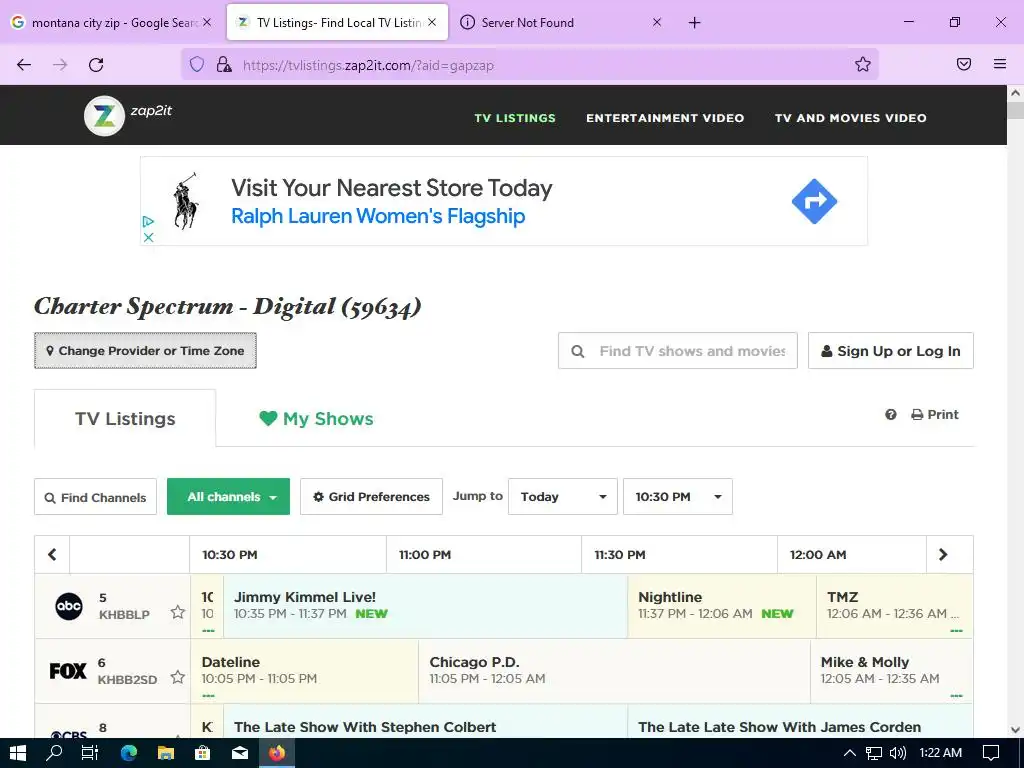
Task: Click the FOX channel logo
Action: point(68,671)
